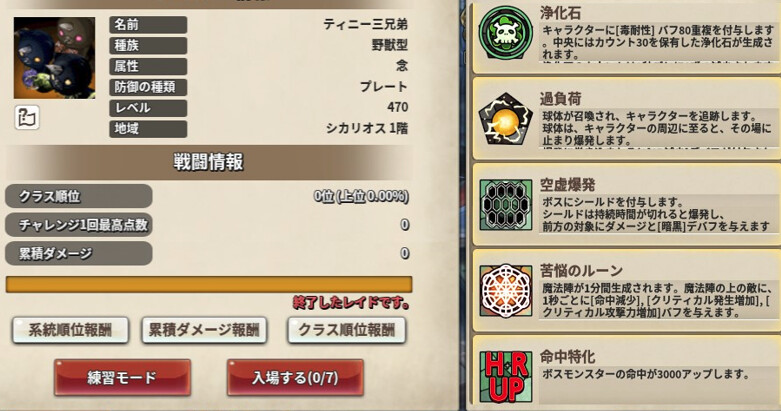Click the 命中特化 HR UP icon

coord(506,377)
